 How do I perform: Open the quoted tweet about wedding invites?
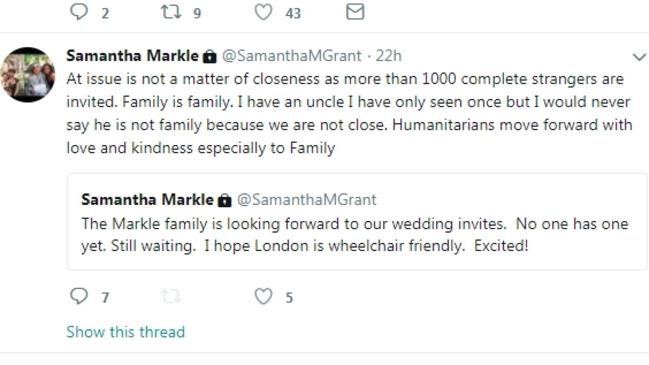pyautogui.click(x=357, y=222)
